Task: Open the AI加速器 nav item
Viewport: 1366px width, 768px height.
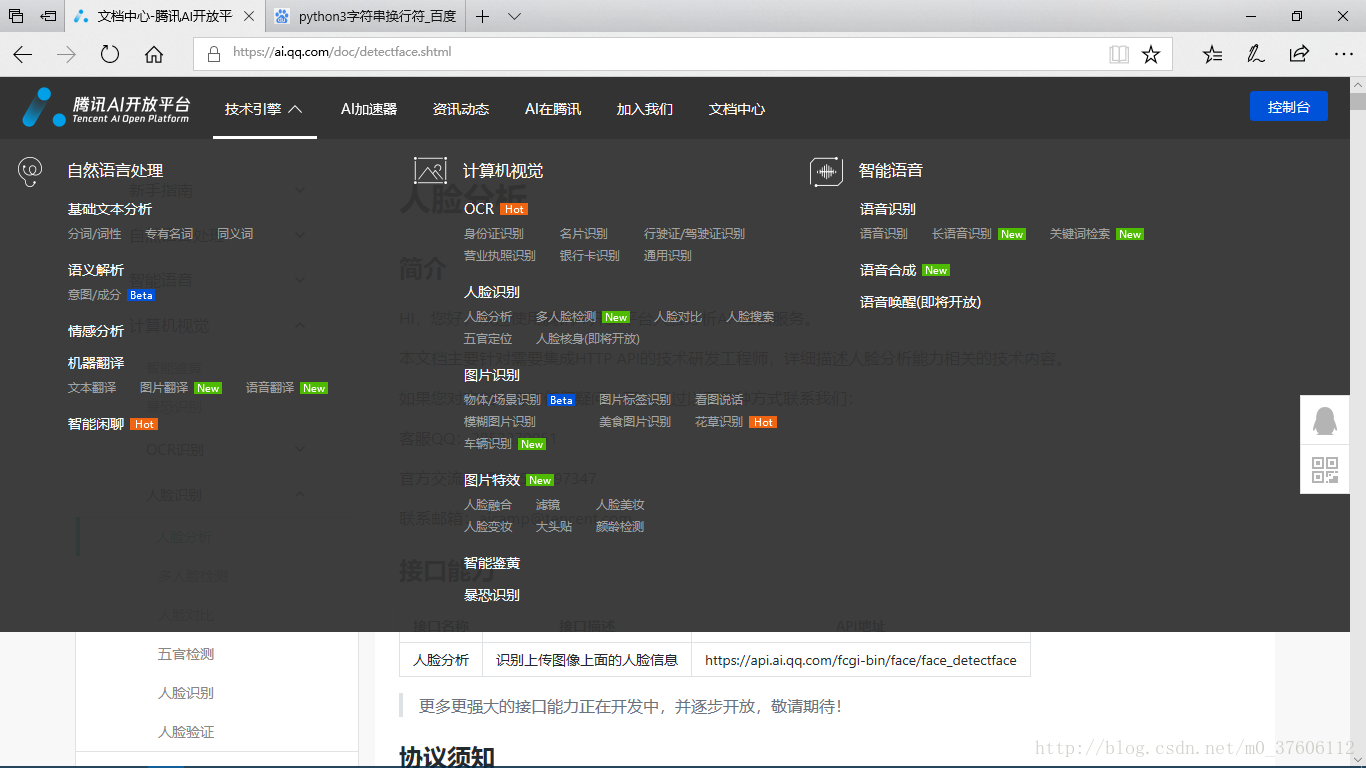Action: click(x=369, y=109)
